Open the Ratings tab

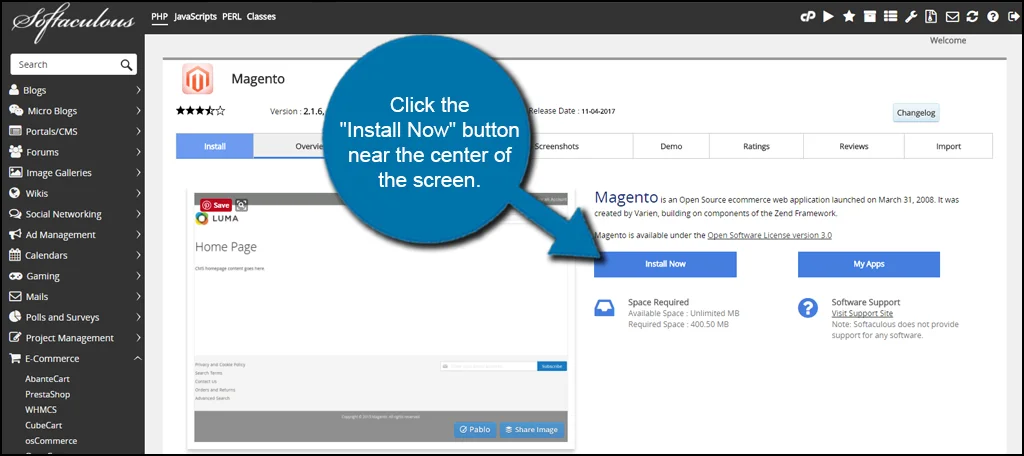tap(756, 146)
